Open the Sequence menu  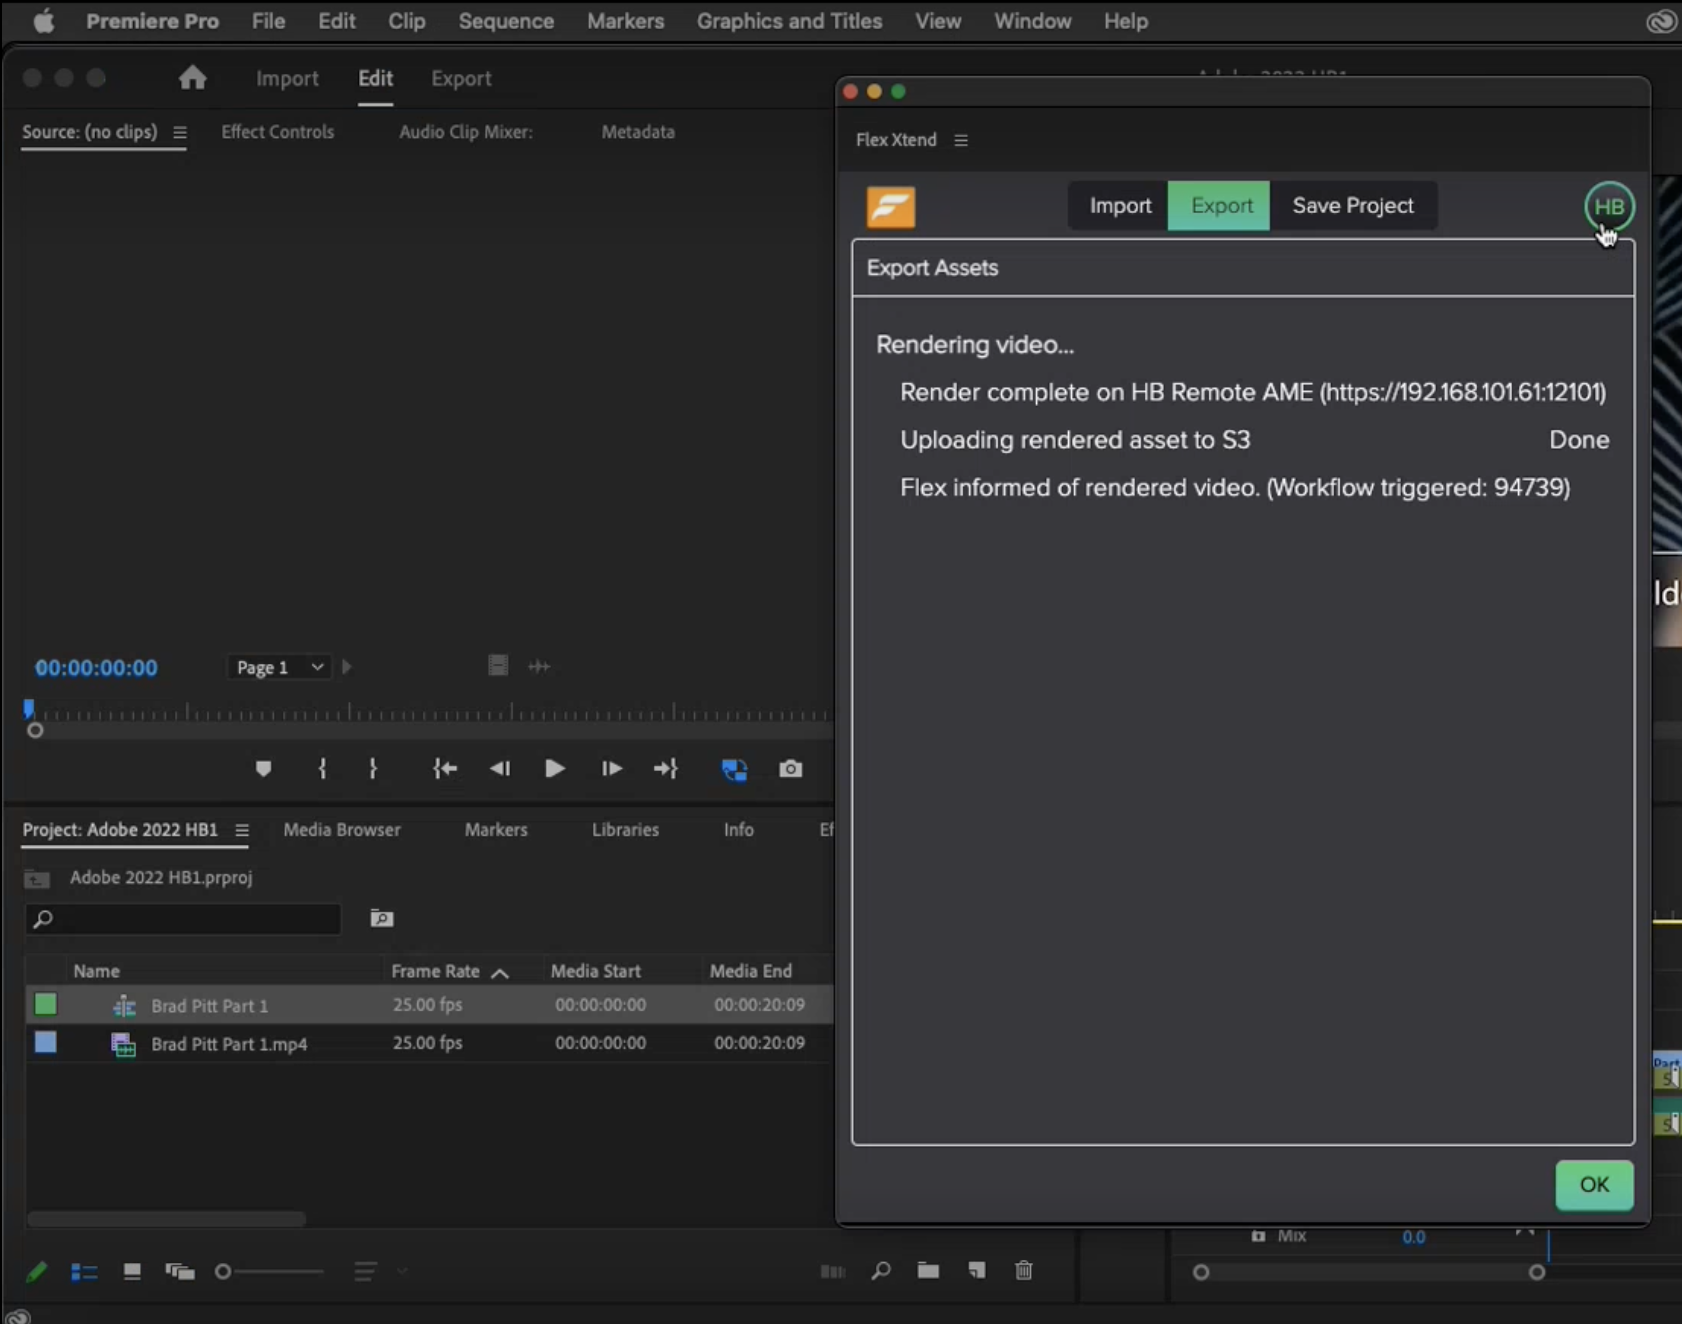[x=506, y=21]
